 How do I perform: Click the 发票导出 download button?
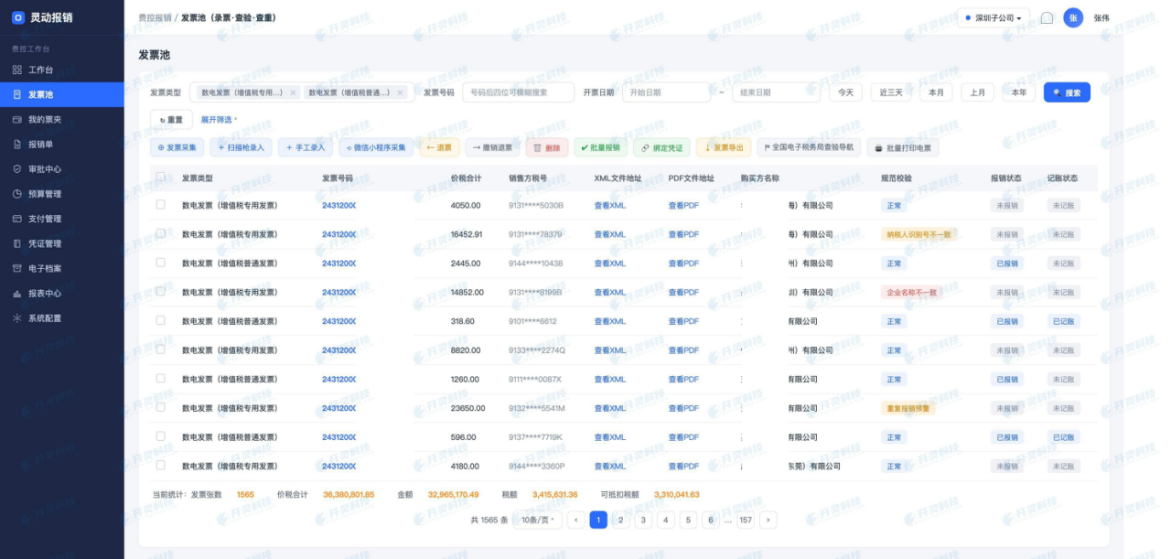724,148
